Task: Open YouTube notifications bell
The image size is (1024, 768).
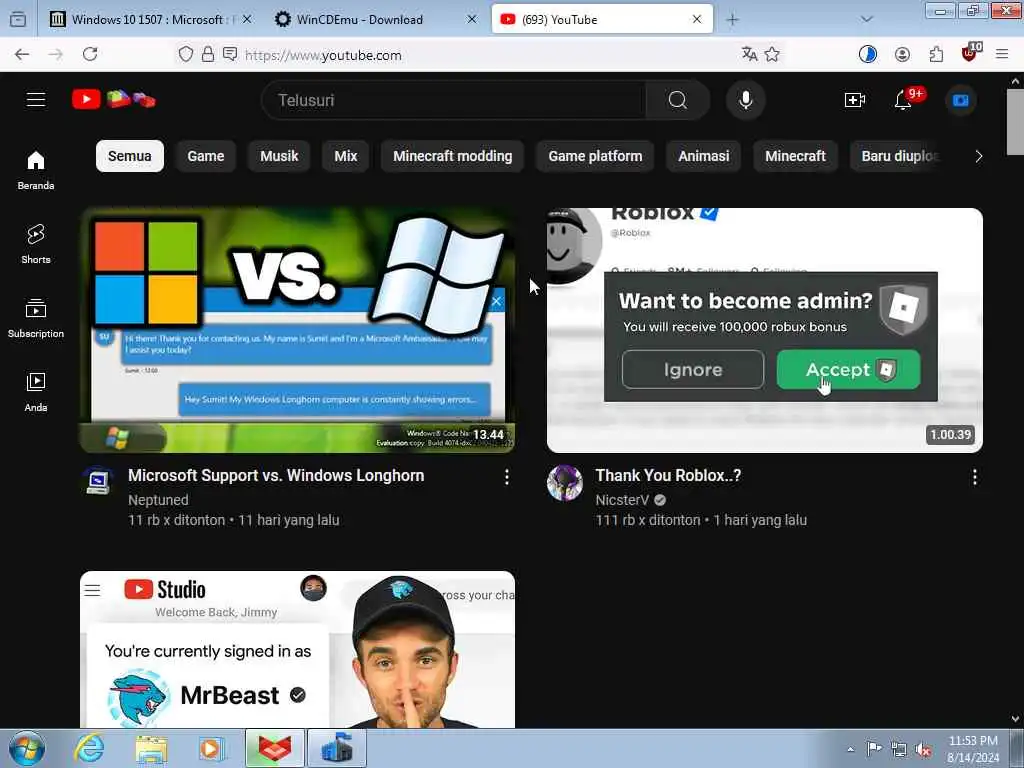Action: [903, 100]
